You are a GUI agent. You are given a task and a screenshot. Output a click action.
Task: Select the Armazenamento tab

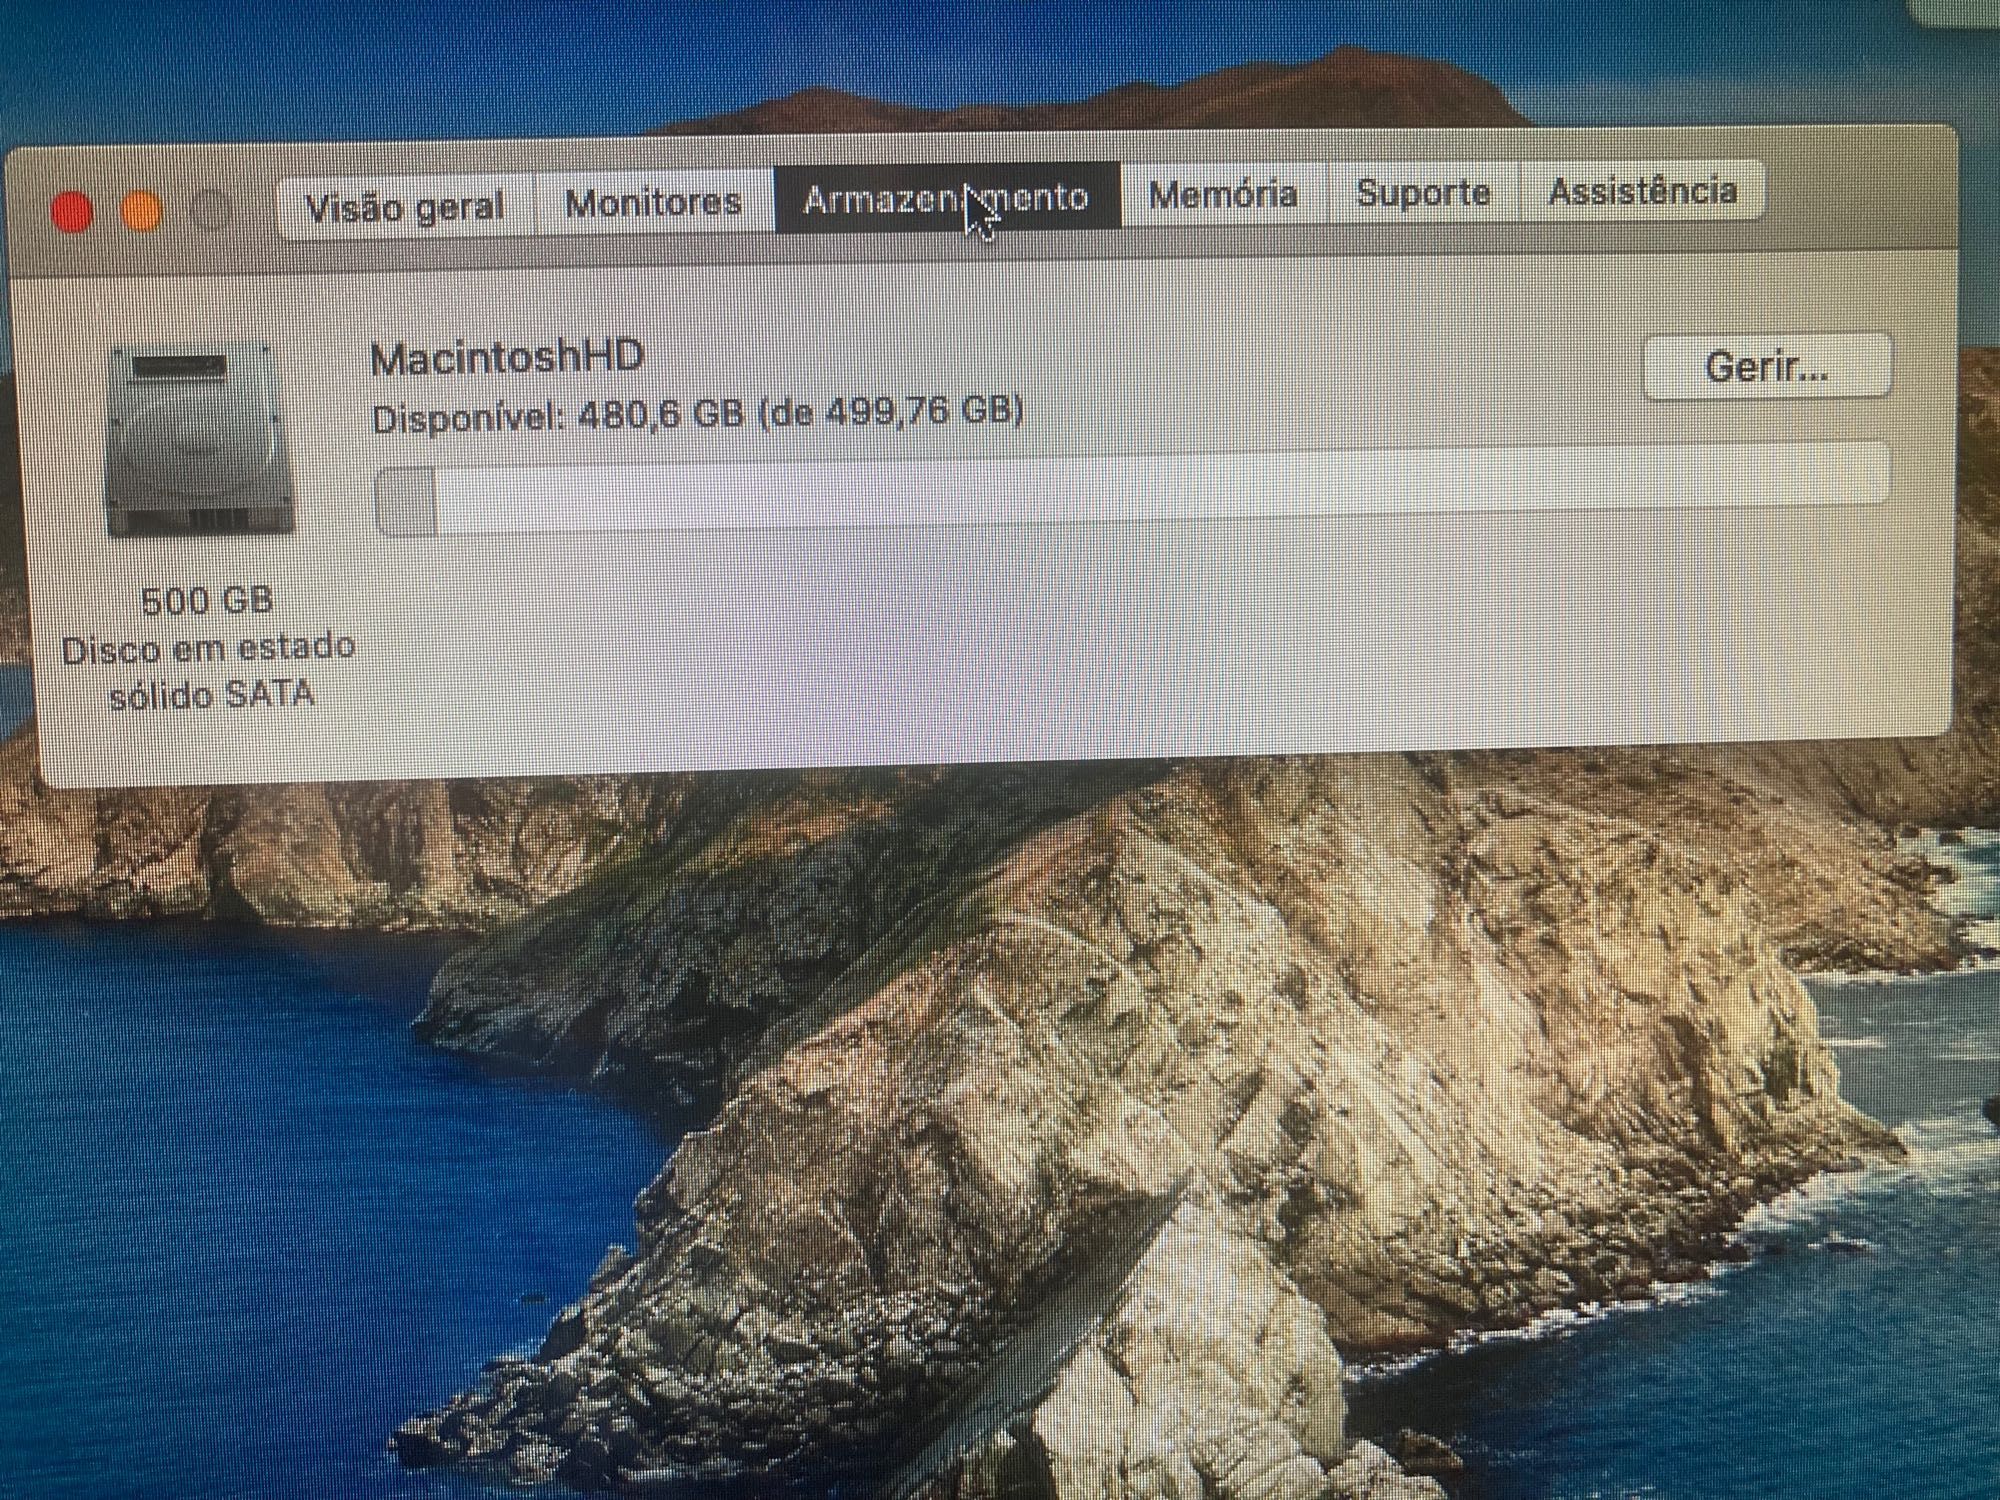[x=947, y=198]
